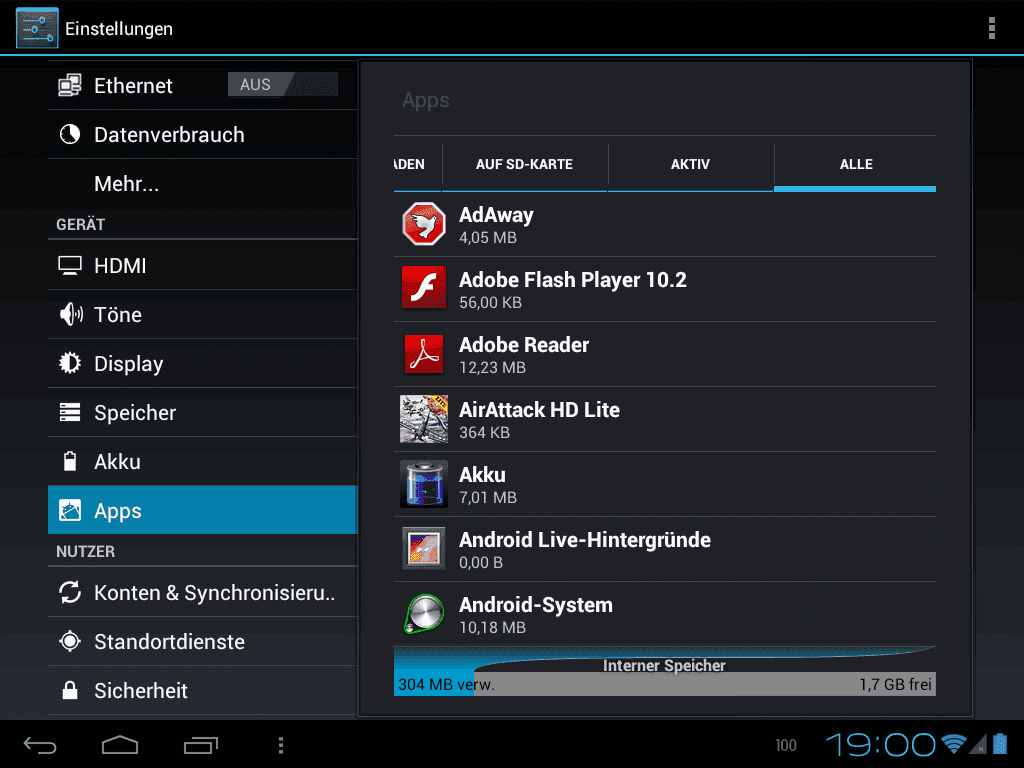
Task: Select the Android-System icon
Action: point(424,614)
